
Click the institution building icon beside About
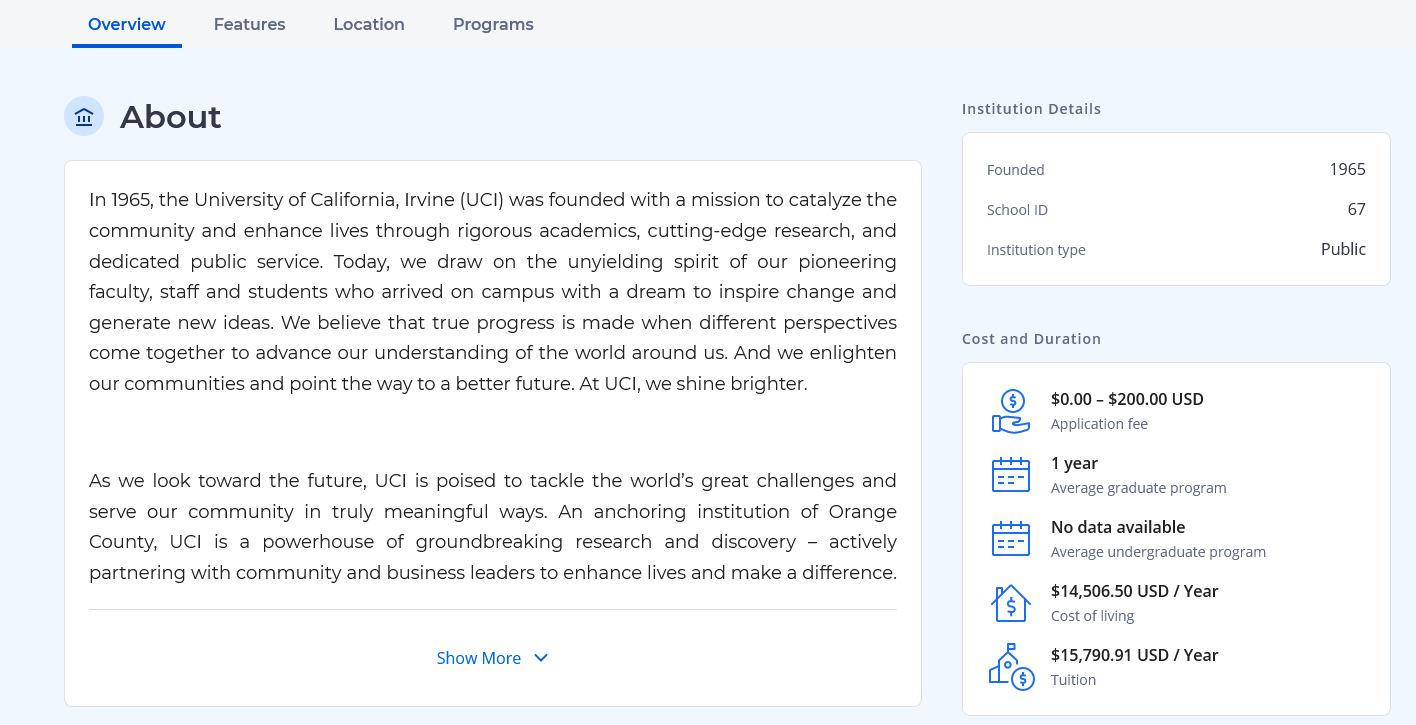84,117
